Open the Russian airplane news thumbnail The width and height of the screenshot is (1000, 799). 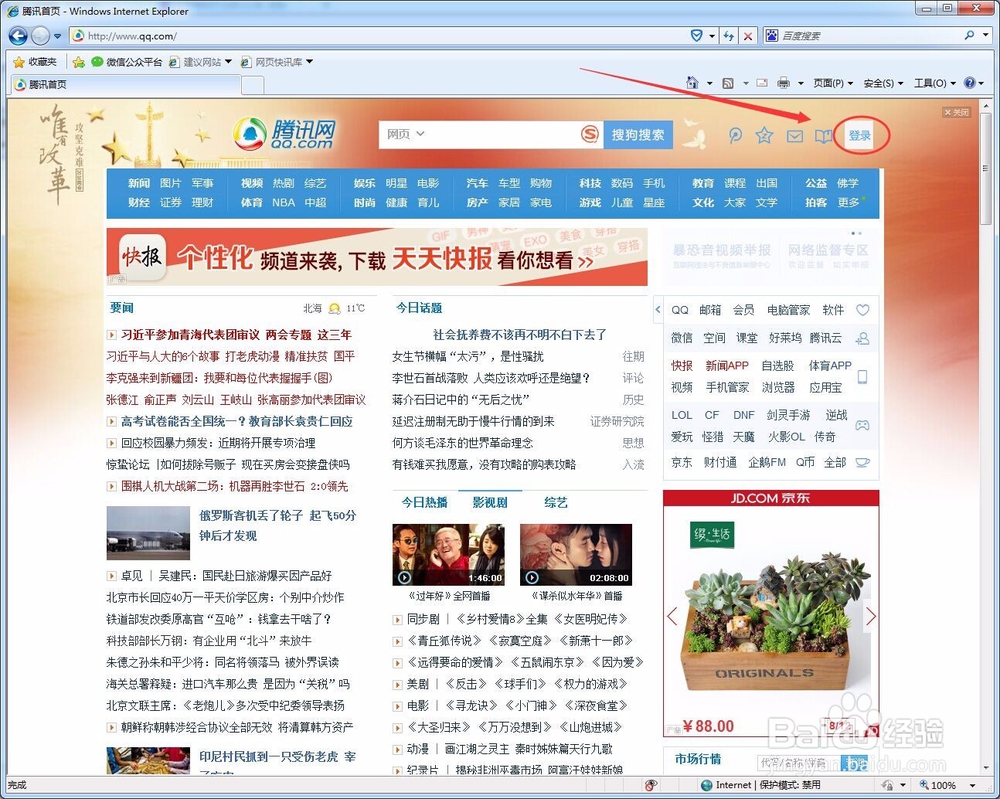tap(148, 533)
